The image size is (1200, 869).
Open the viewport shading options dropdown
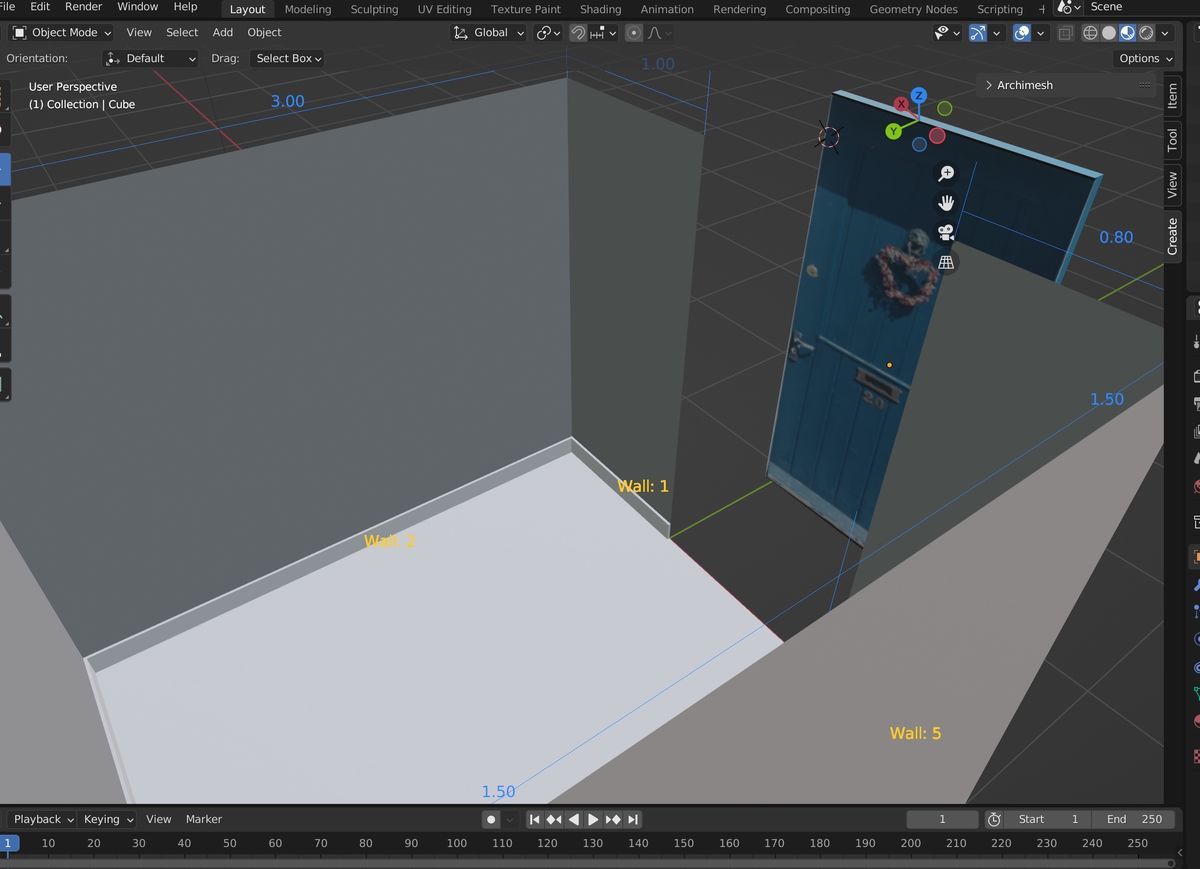[1165, 33]
